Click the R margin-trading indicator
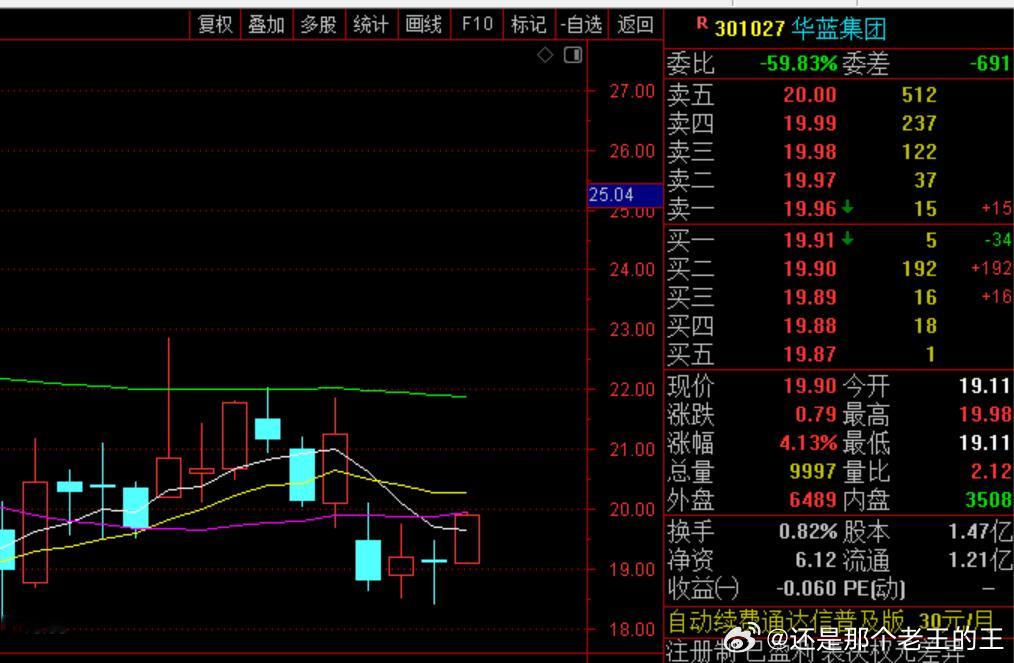This screenshot has height=663, width=1014. click(x=702, y=24)
